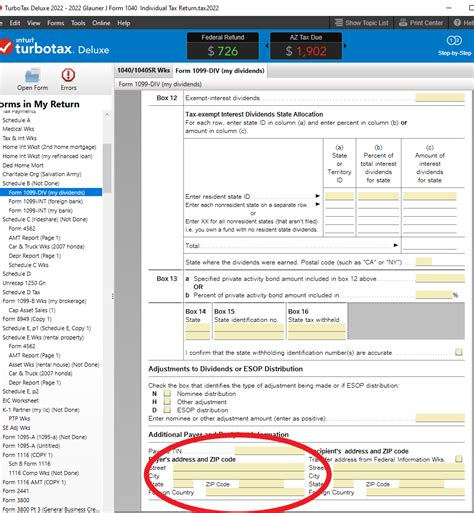Click the red Errors alert icon

(x=68, y=75)
